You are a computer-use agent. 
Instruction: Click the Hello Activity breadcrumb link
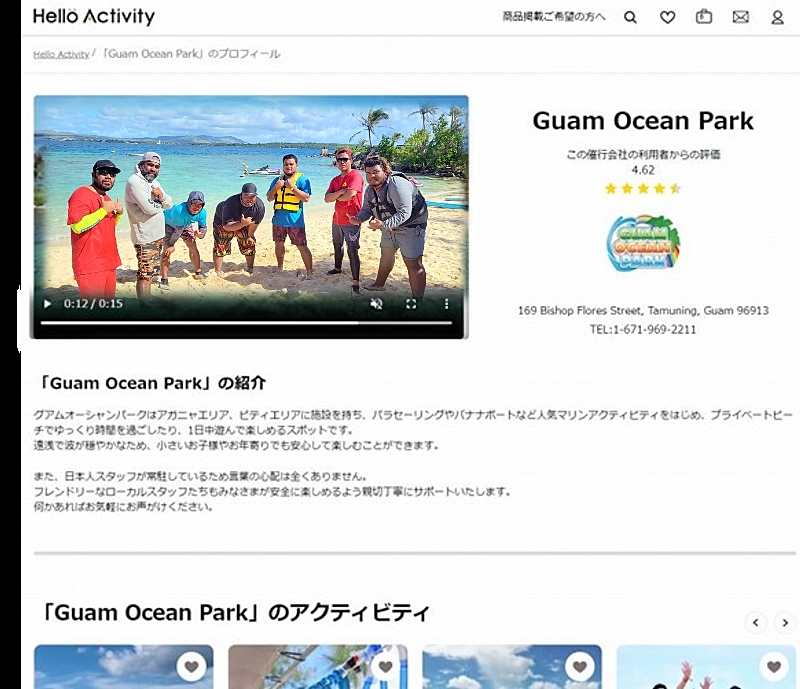61,54
